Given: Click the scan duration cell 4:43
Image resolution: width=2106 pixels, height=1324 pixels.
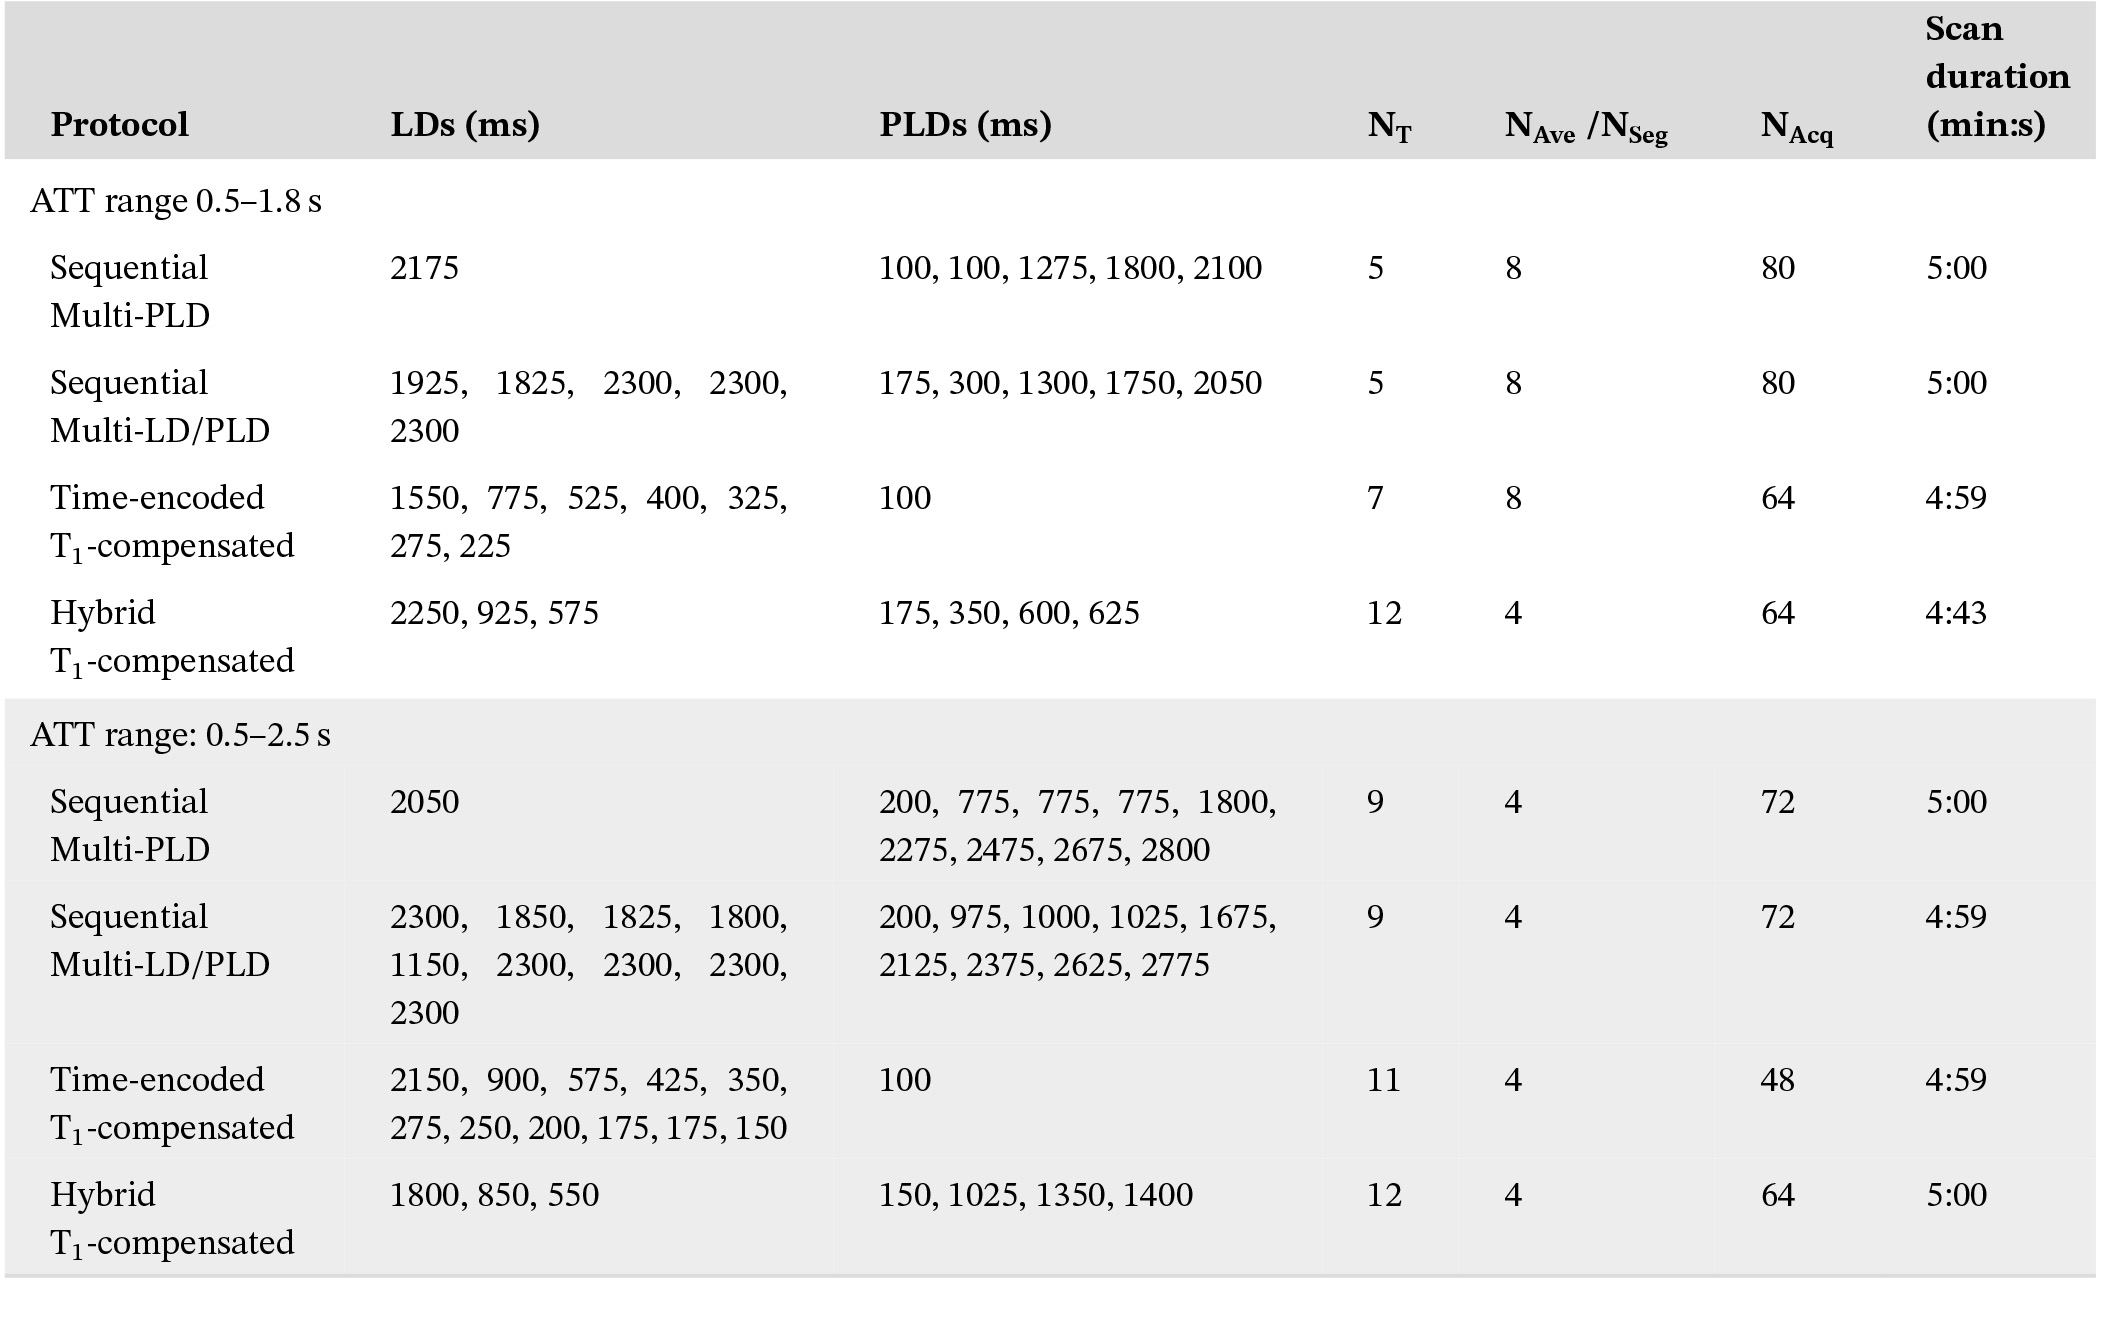Looking at the screenshot, I should (x=1955, y=613).
